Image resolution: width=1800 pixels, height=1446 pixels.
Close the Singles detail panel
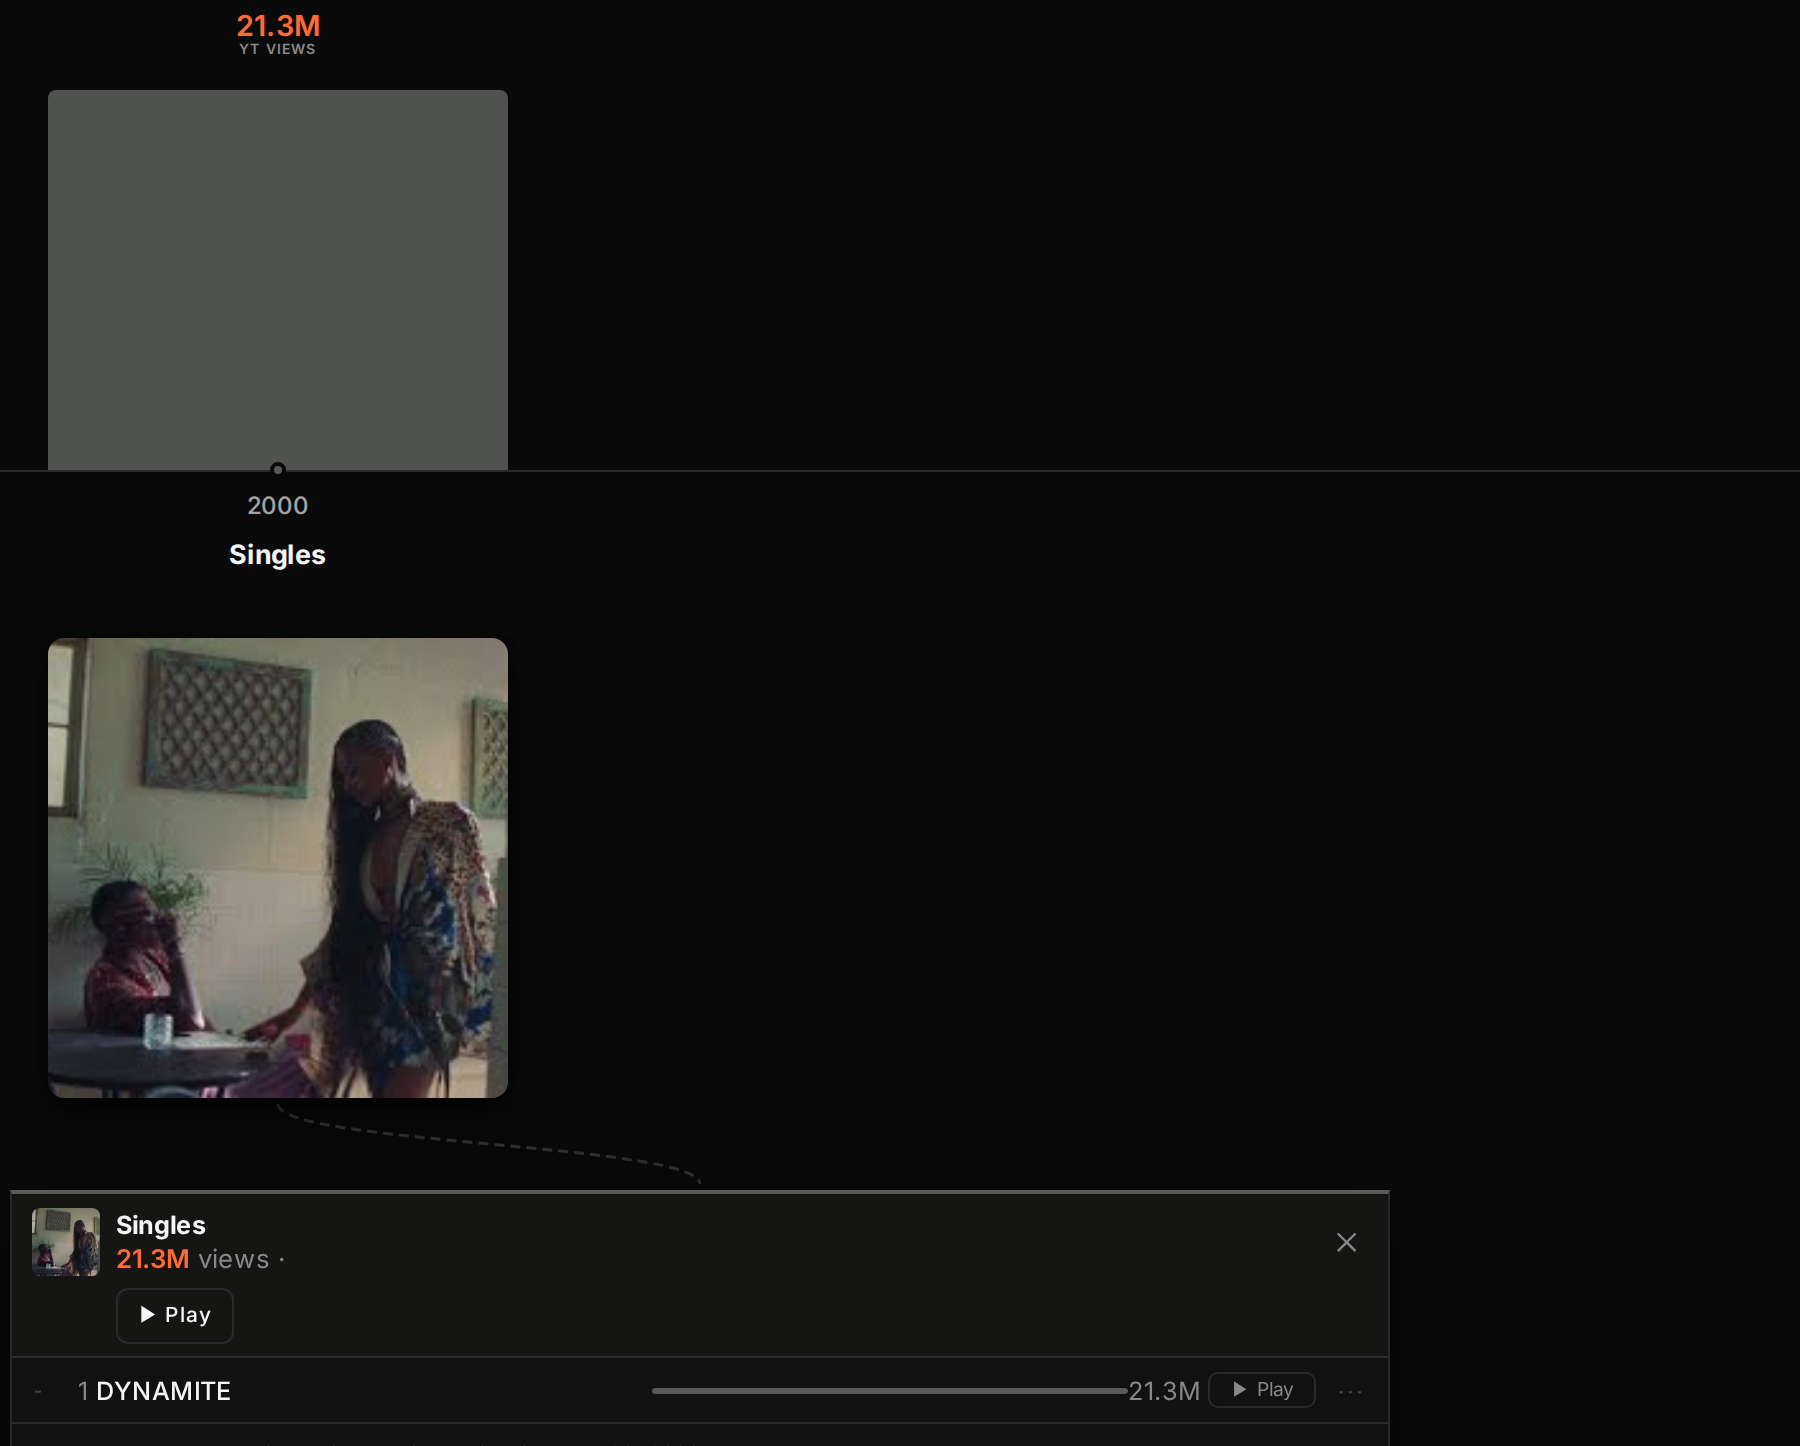tap(1346, 1242)
